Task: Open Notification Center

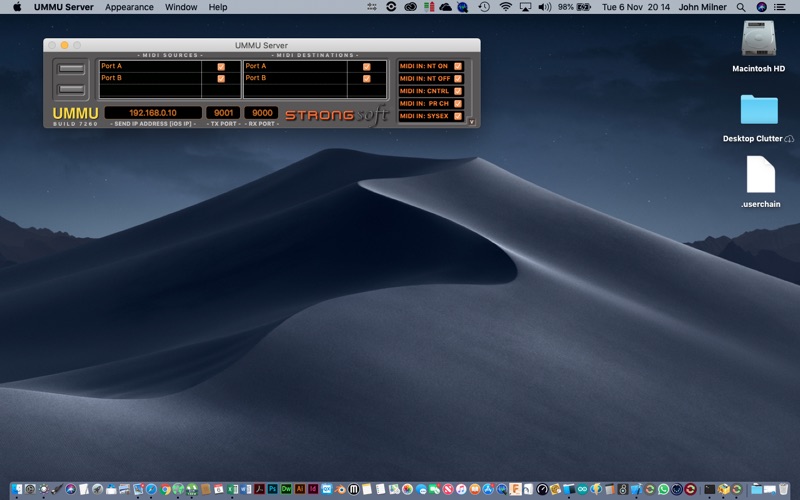Action: coord(780,7)
